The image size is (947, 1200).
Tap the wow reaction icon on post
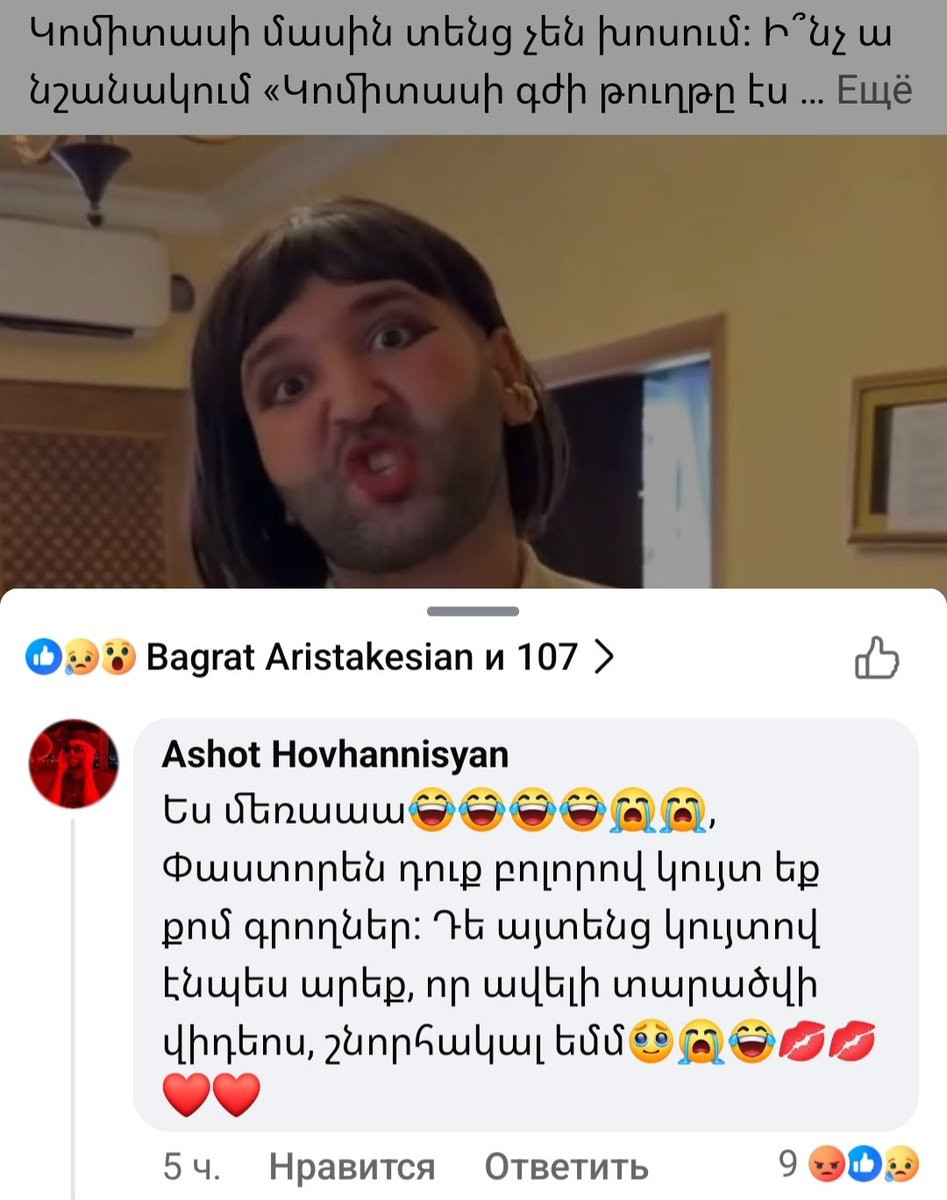pos(118,658)
